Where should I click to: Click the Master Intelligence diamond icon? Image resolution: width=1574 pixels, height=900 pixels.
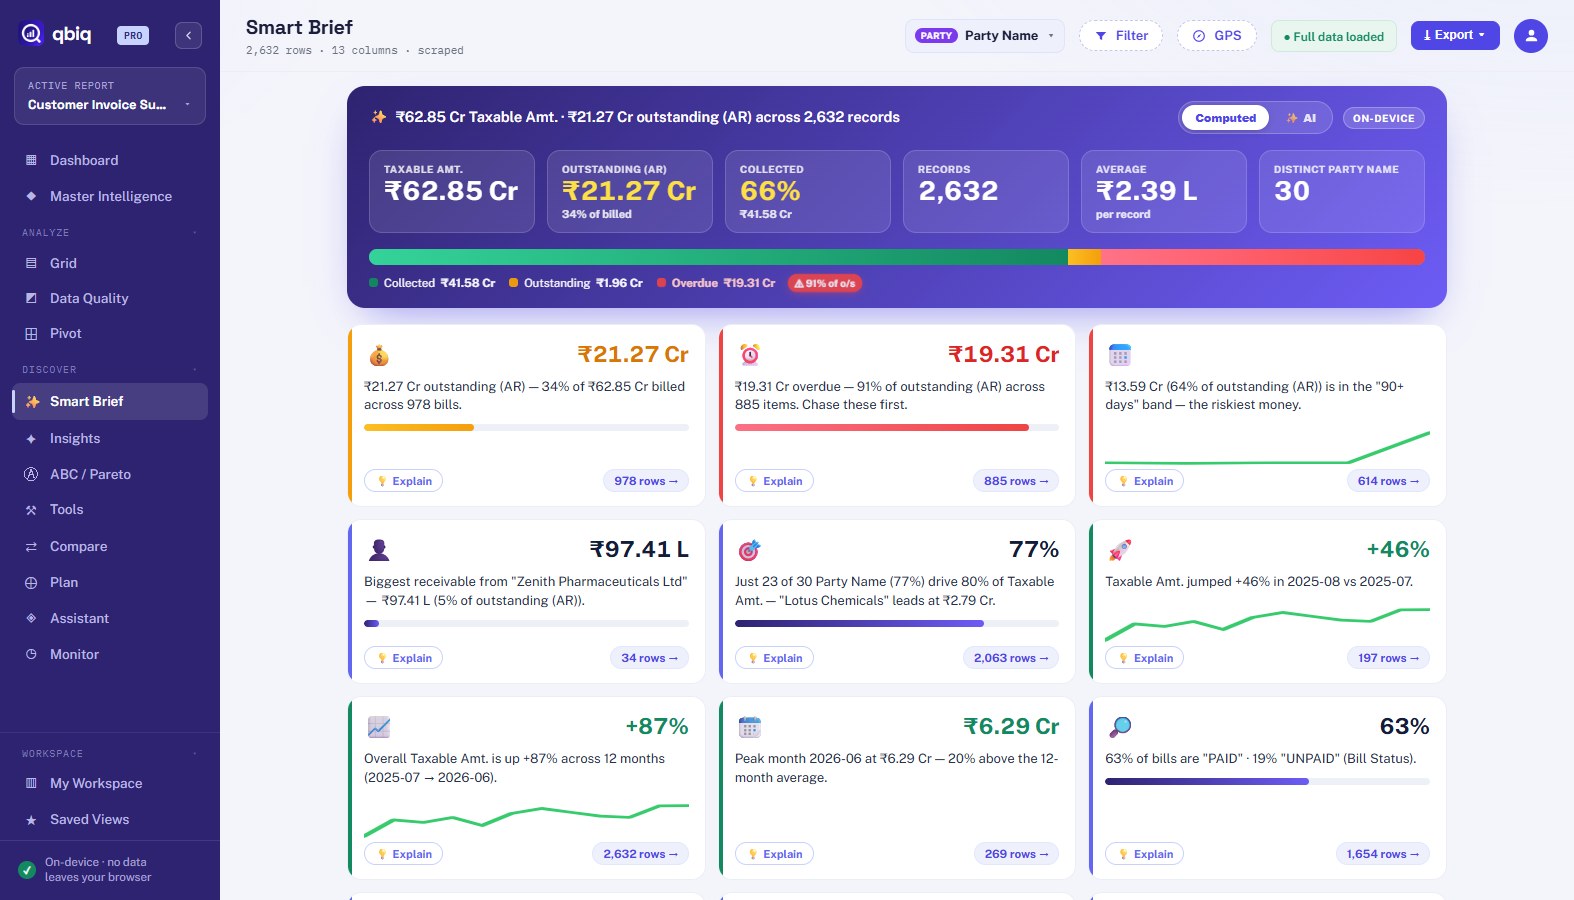click(31, 196)
